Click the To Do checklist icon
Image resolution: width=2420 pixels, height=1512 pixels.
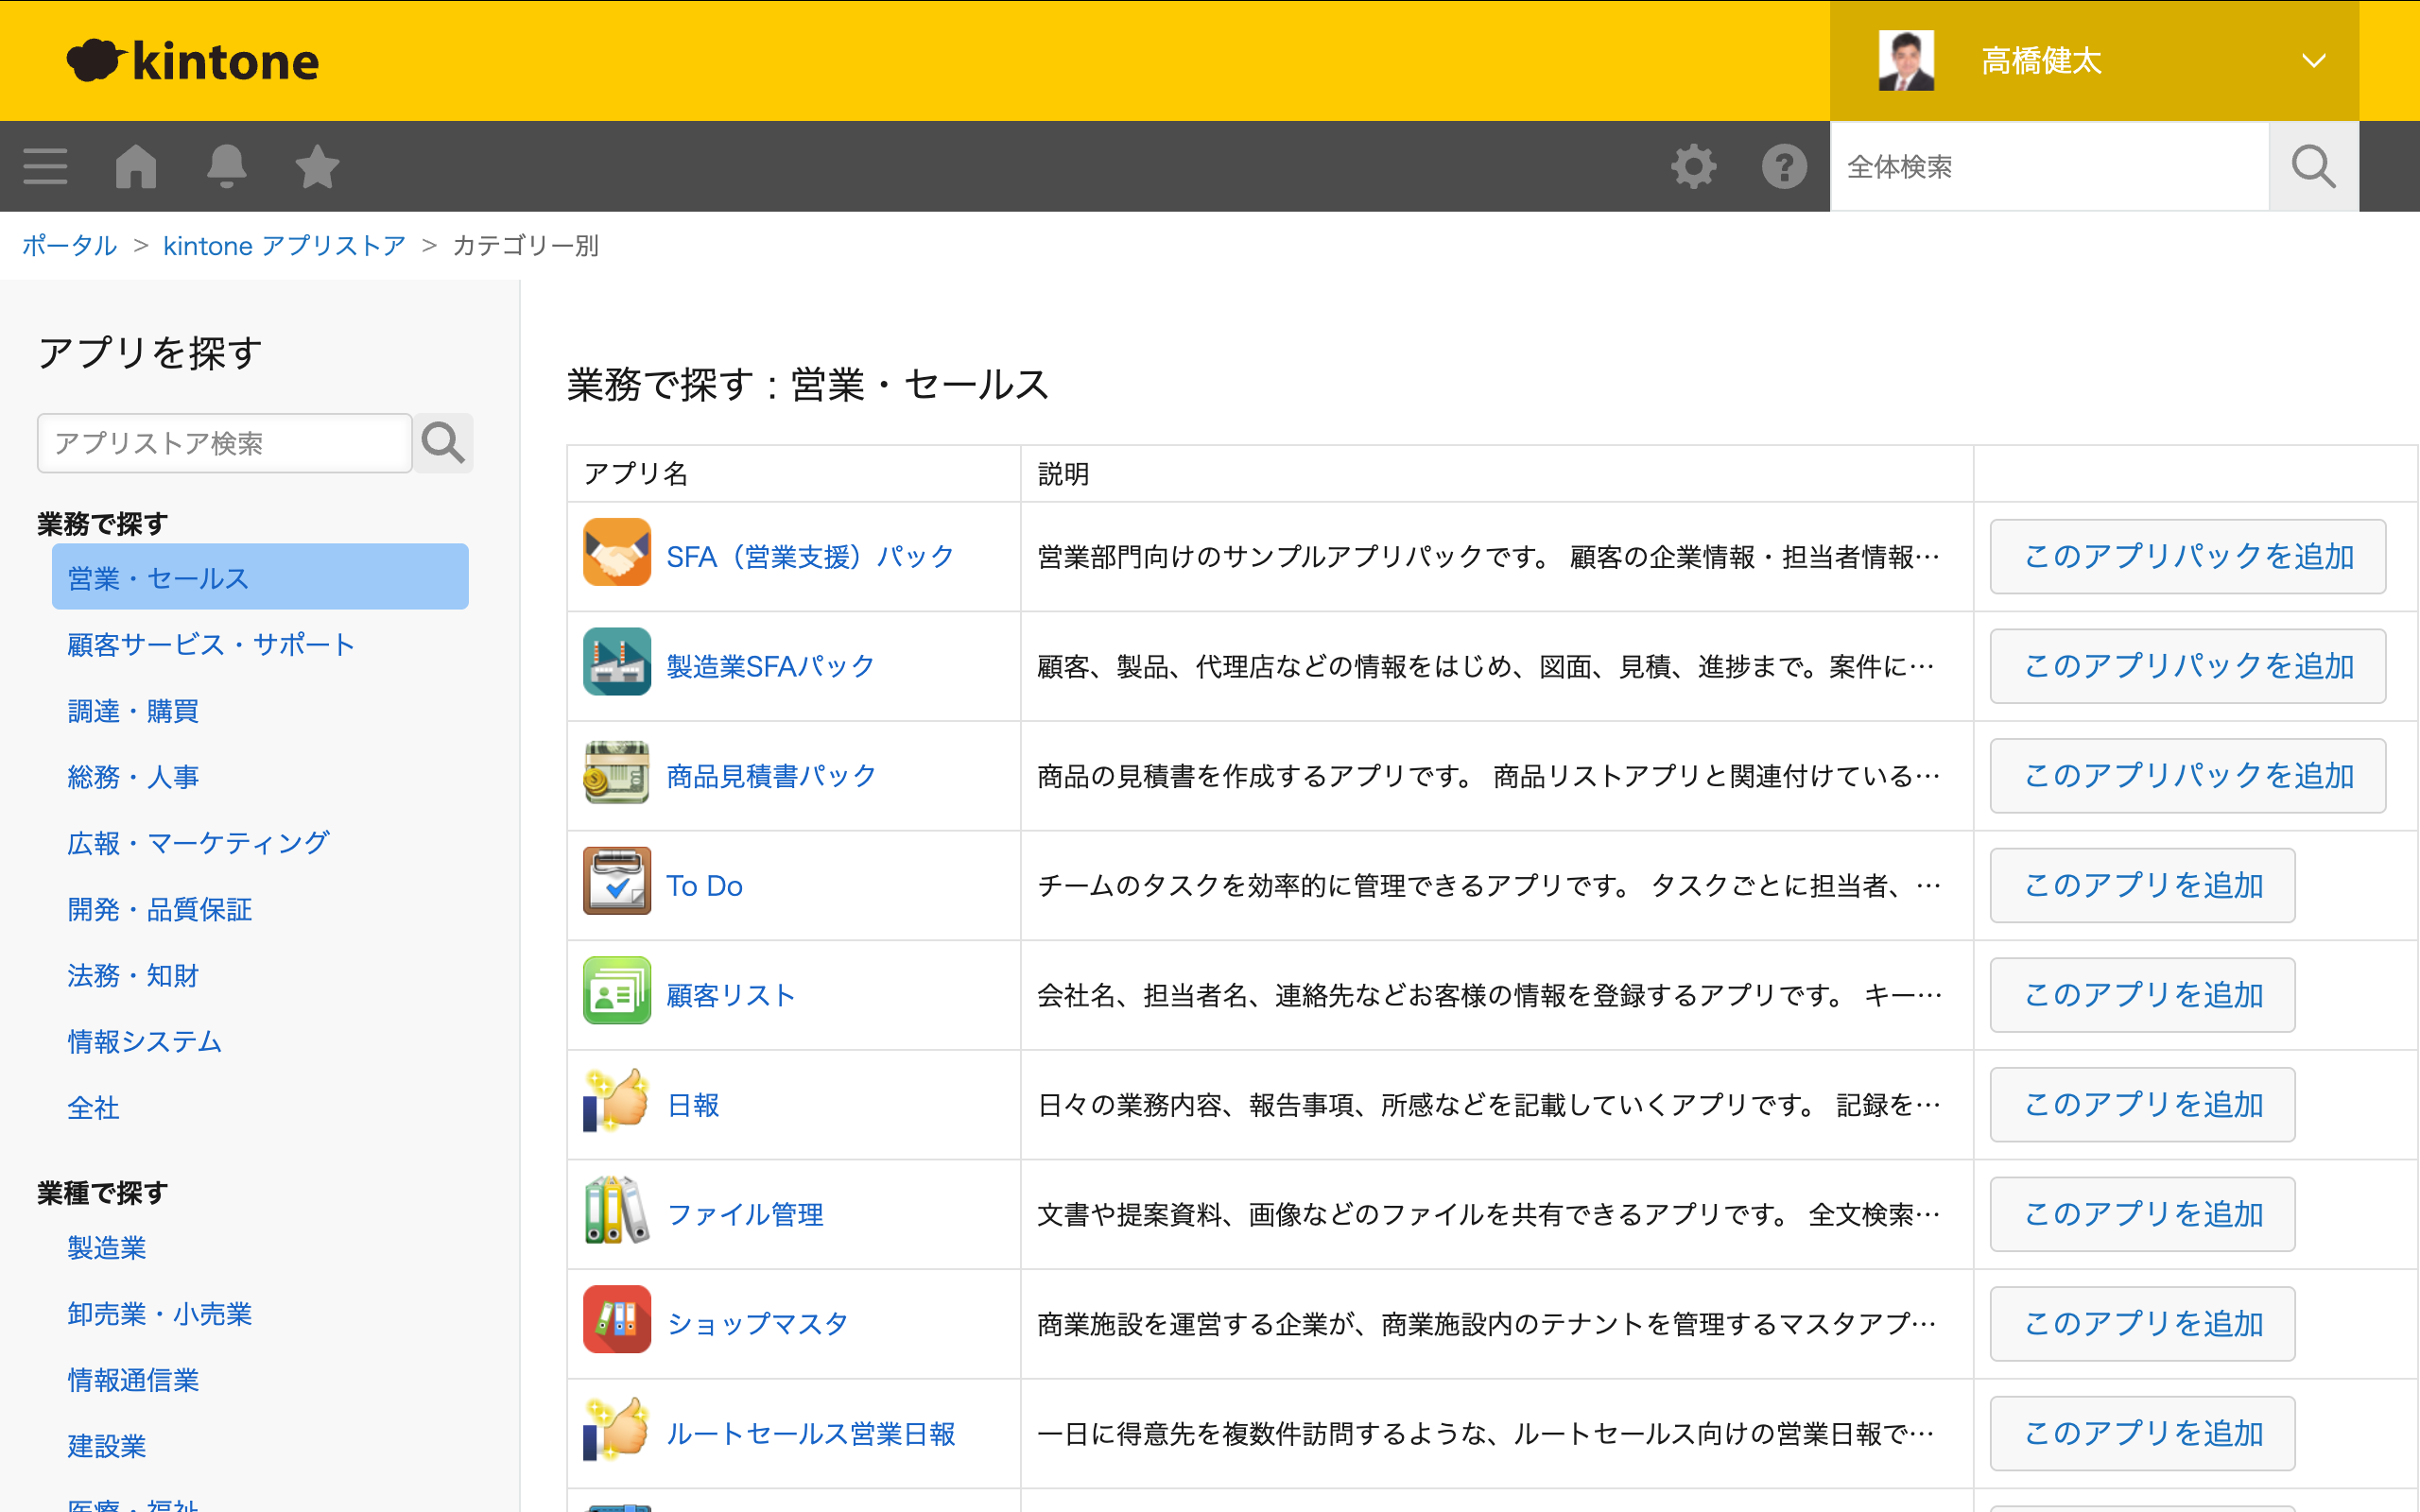pyautogui.click(x=617, y=881)
